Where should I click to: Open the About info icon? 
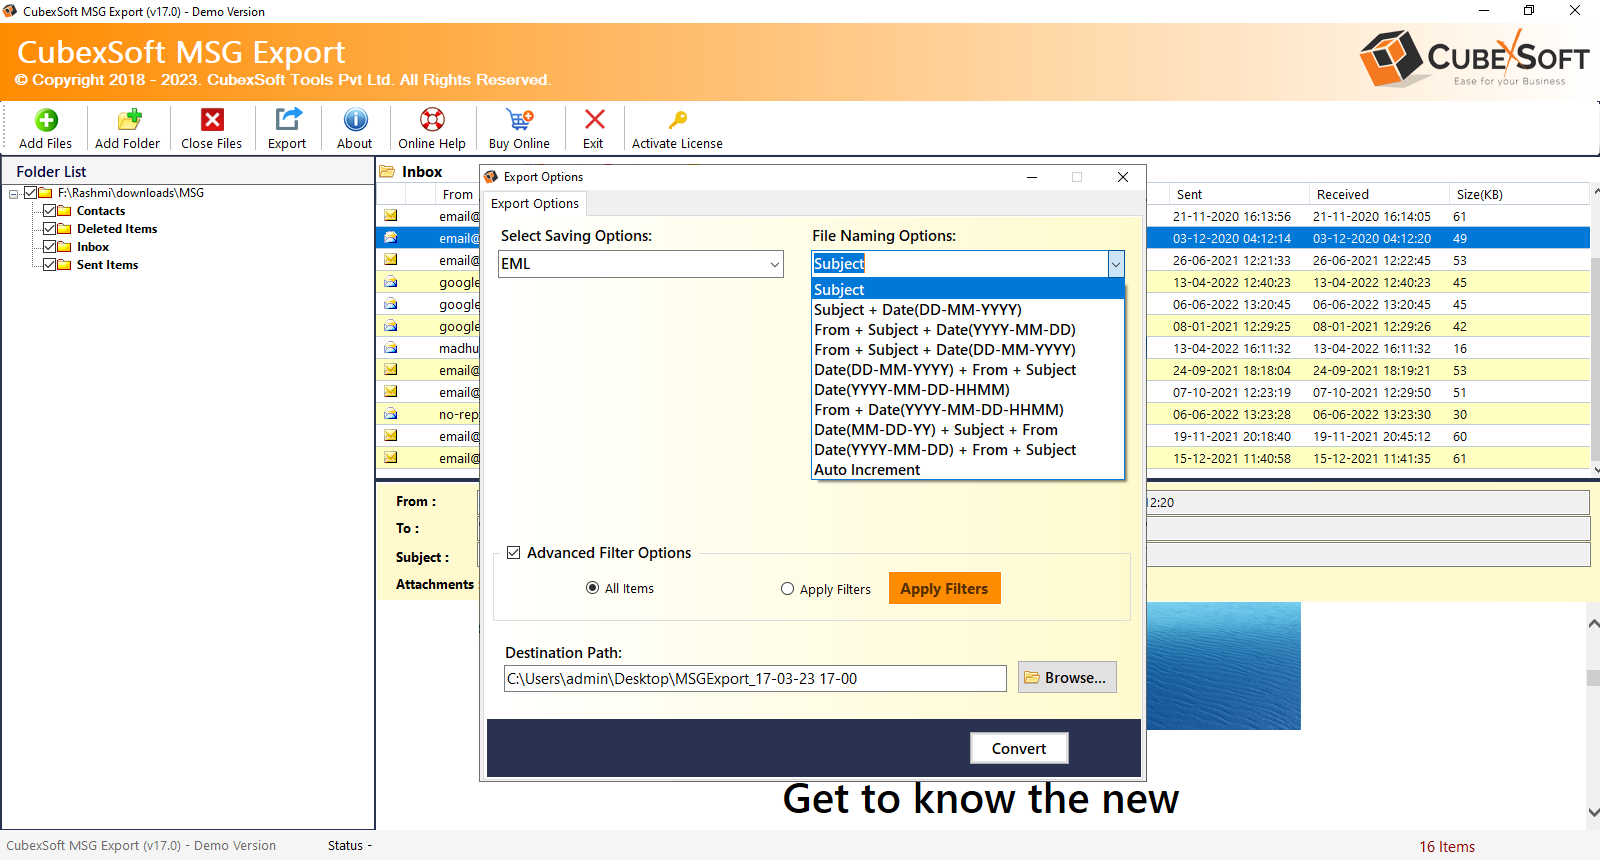point(355,120)
